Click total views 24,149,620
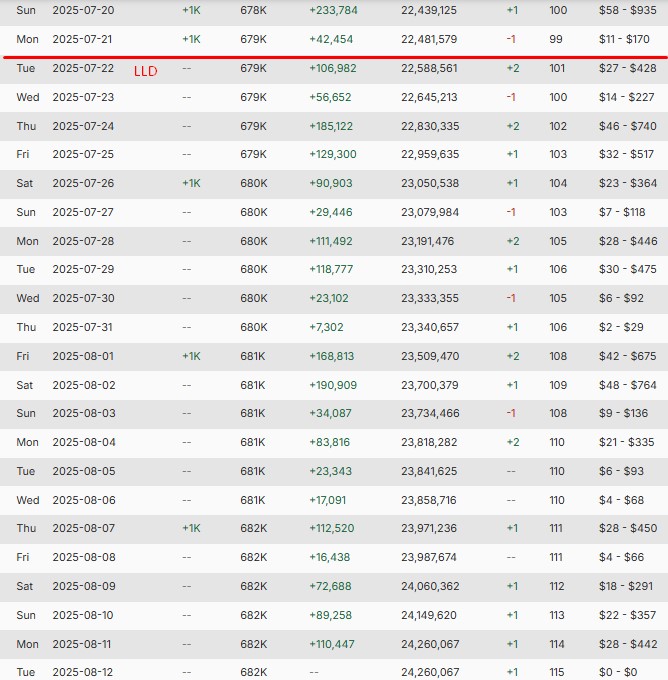This screenshot has height=680, width=668. [x=429, y=615]
